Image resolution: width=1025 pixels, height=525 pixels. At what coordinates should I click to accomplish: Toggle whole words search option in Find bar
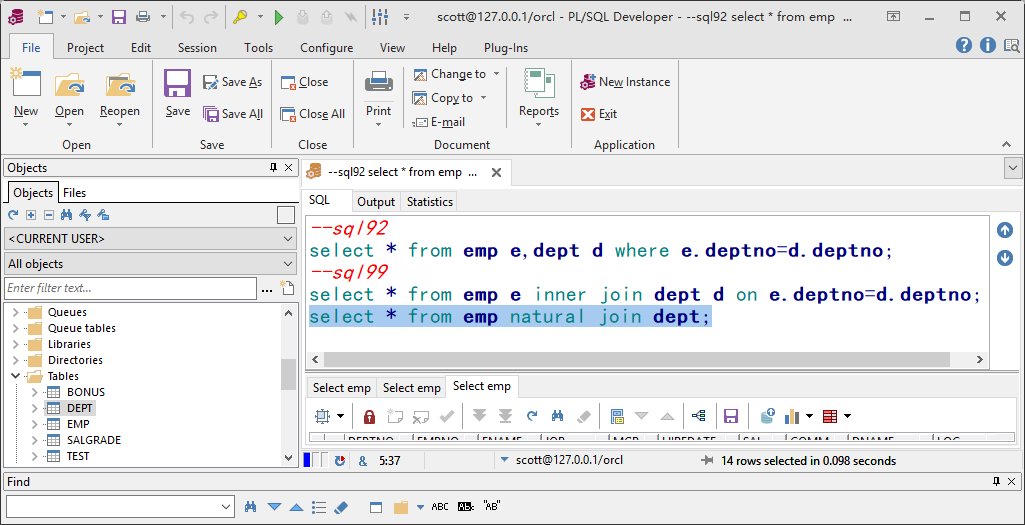click(x=465, y=507)
